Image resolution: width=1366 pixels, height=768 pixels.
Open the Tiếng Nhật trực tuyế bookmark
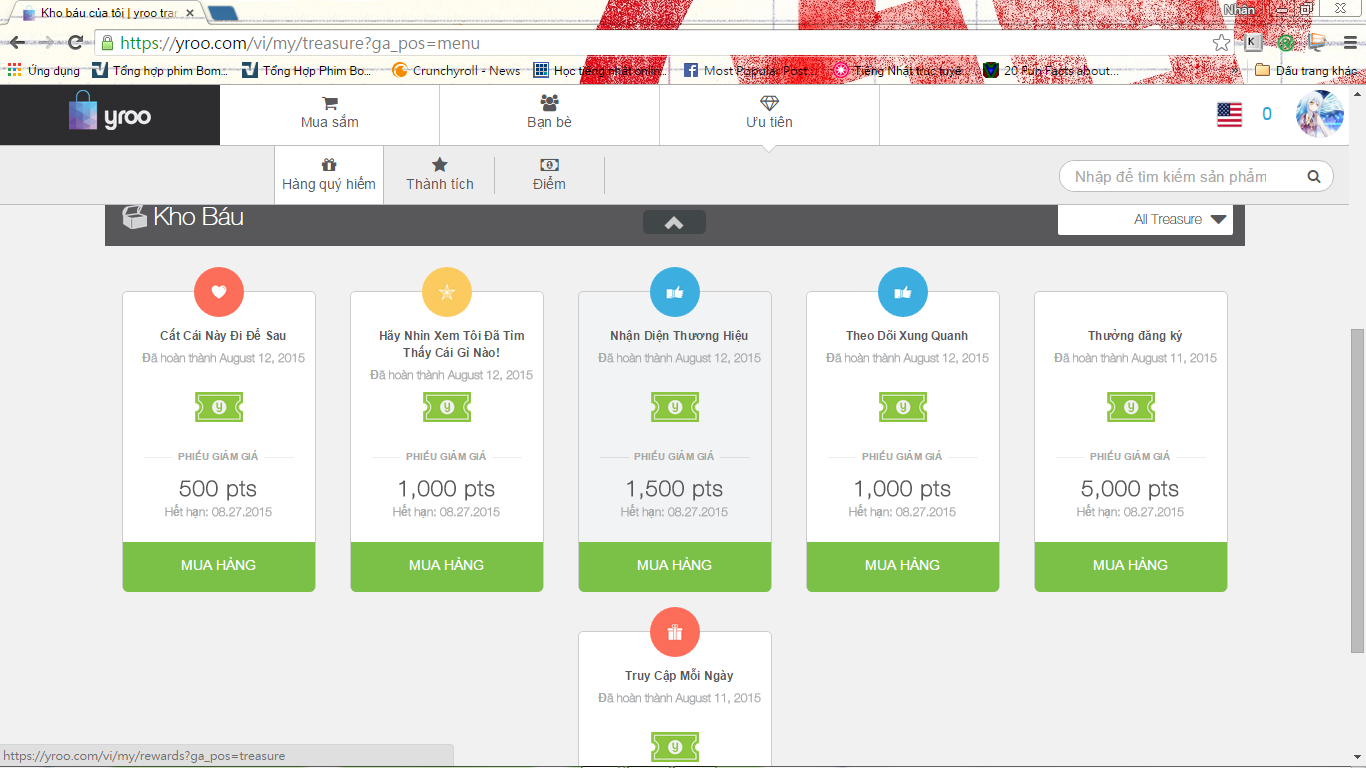898,71
